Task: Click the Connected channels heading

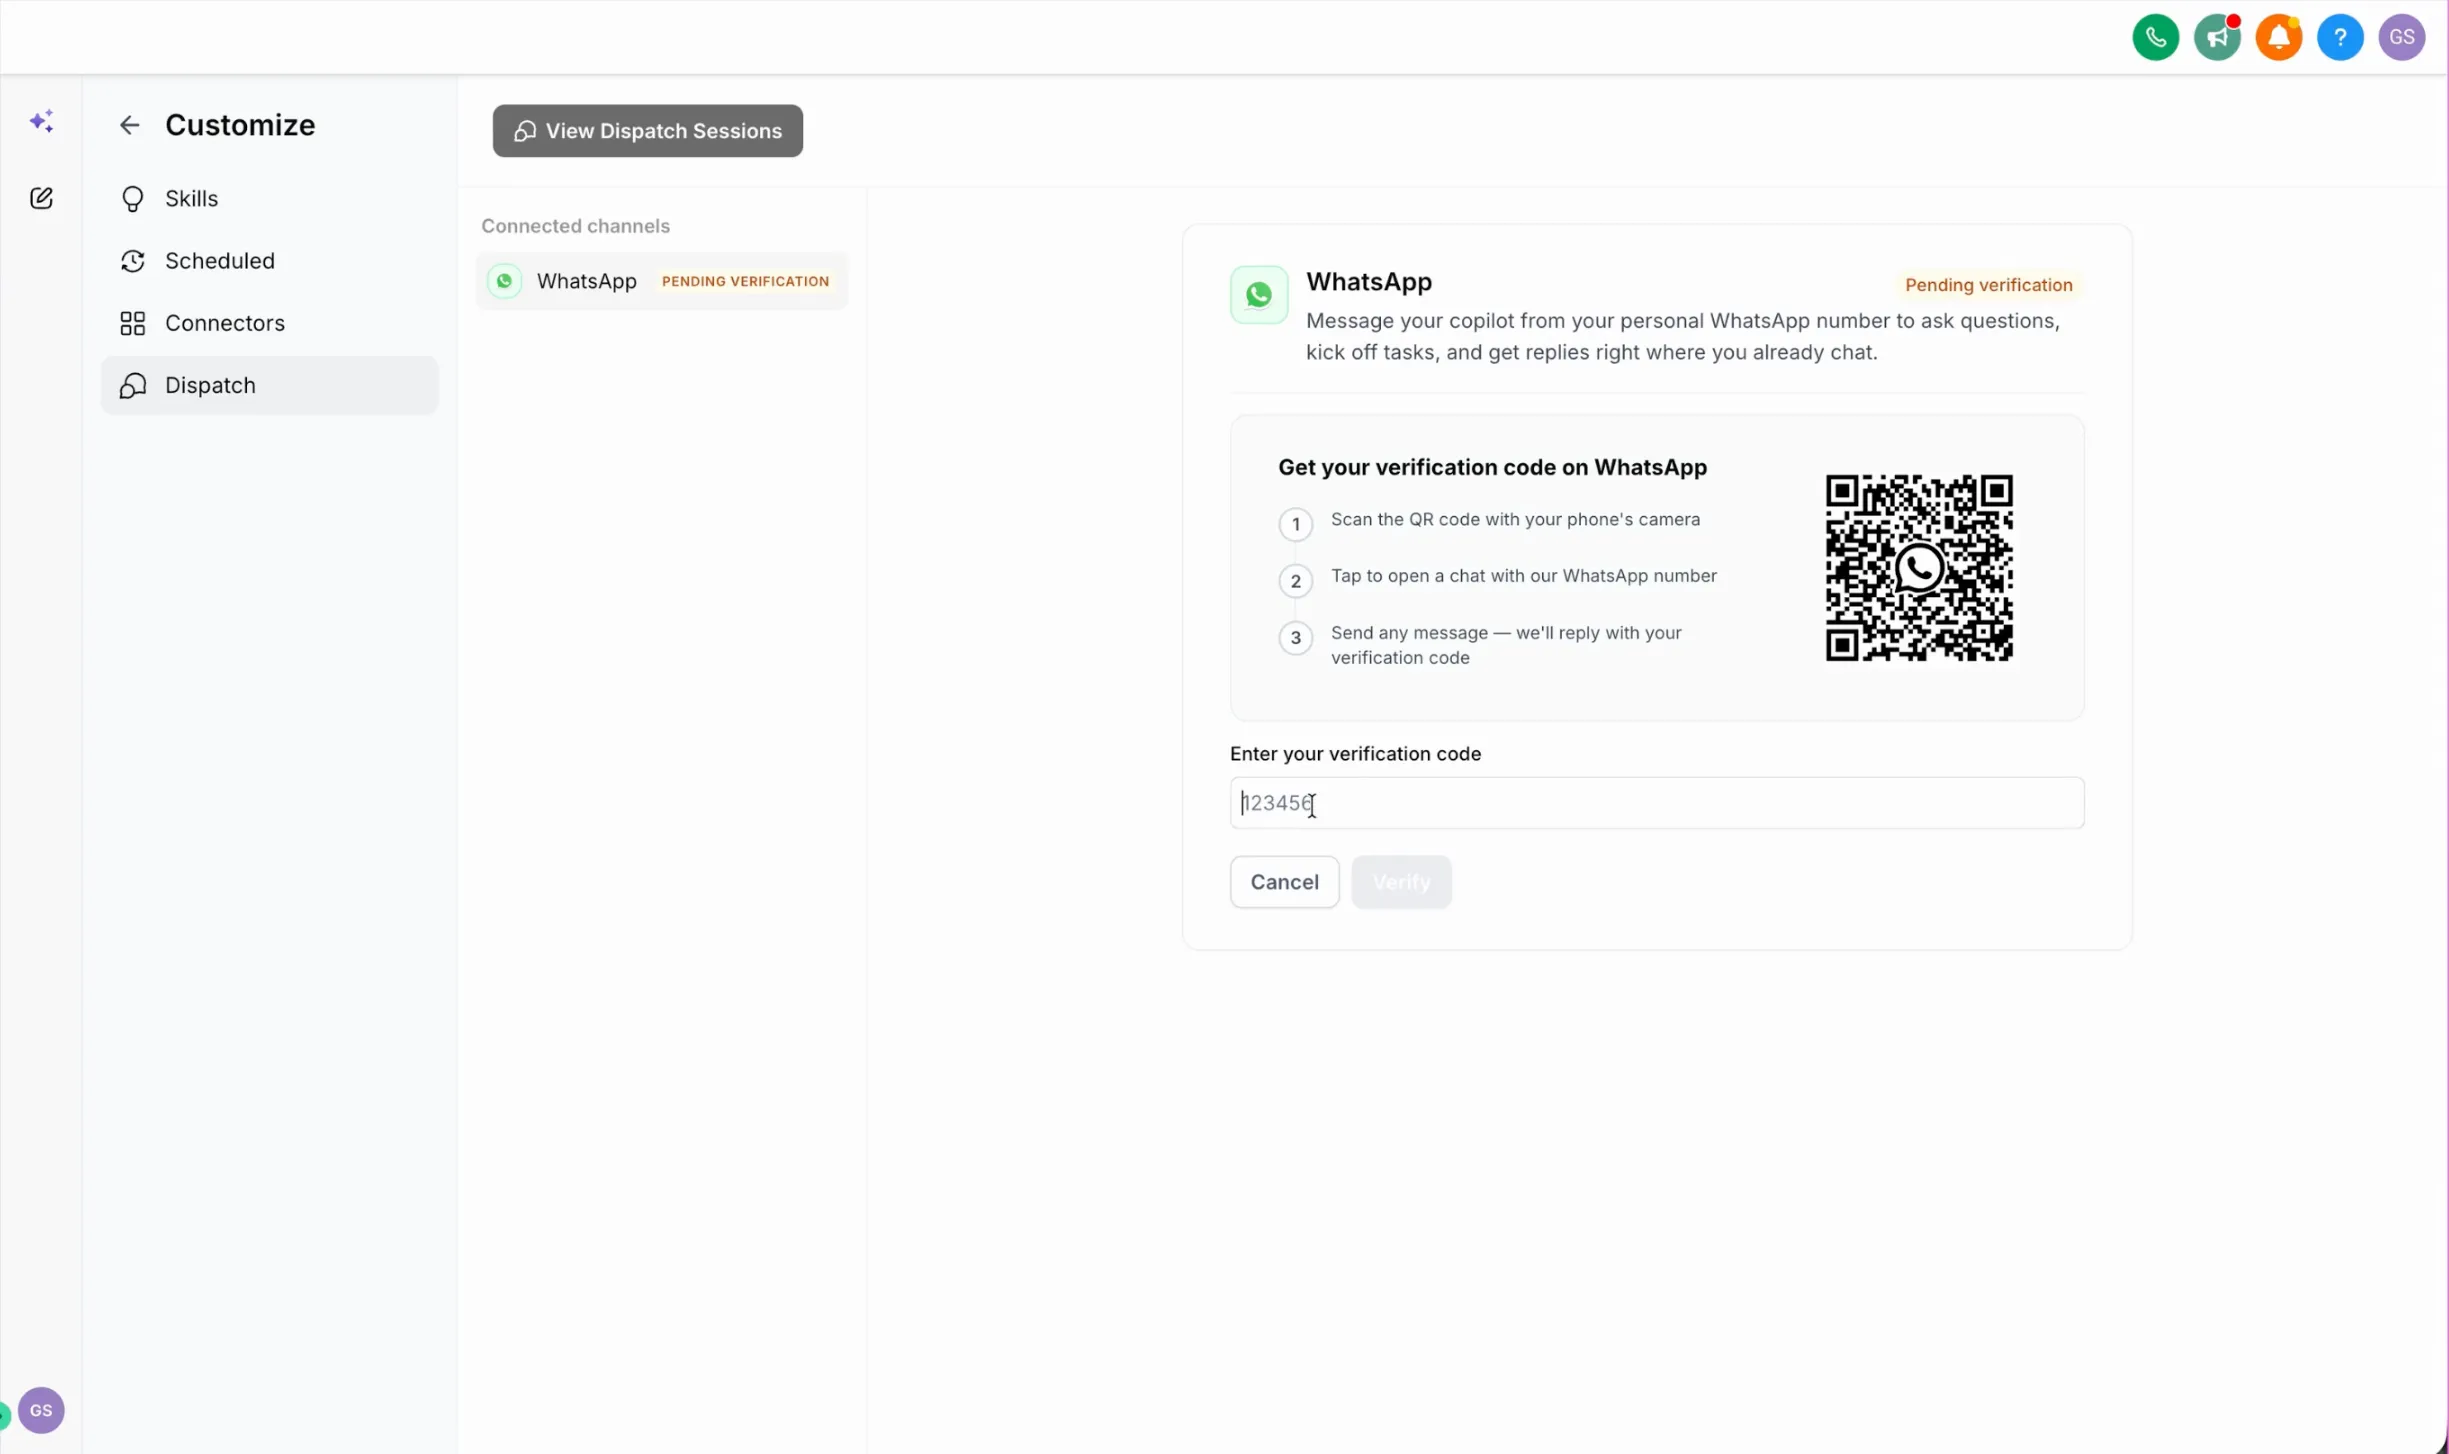Action: click(575, 226)
